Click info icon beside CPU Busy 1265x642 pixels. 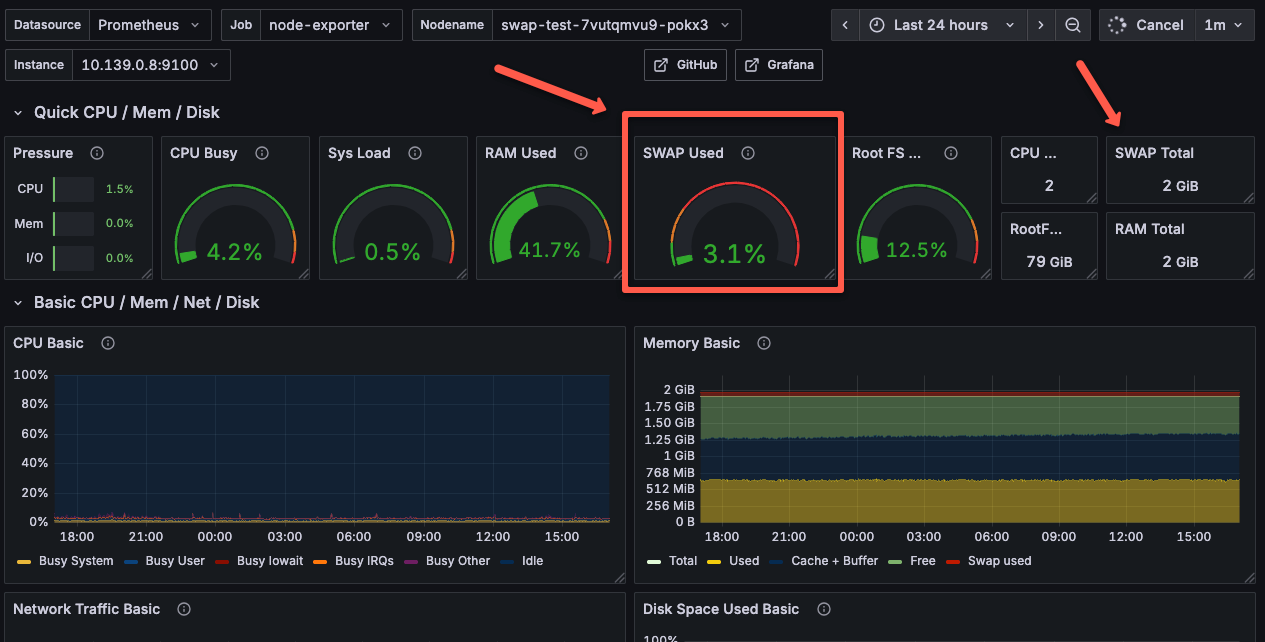pyautogui.click(x=262, y=153)
